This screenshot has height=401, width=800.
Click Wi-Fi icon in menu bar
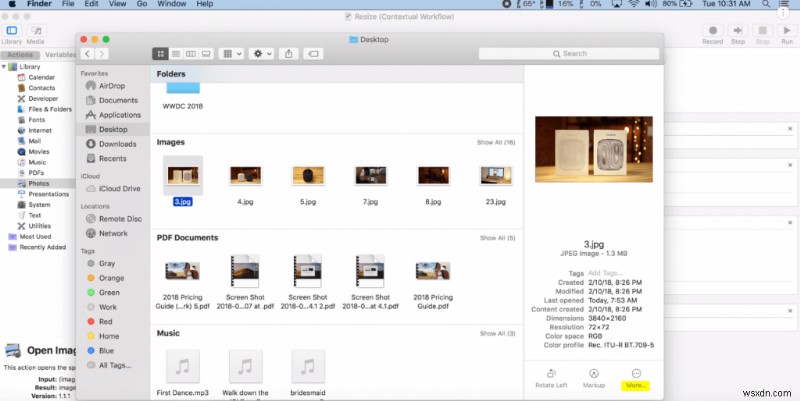point(634,4)
